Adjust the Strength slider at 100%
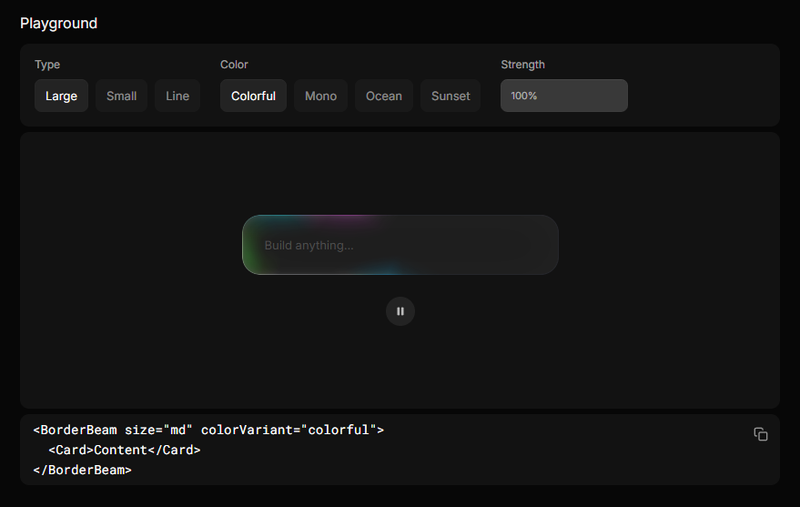Screen dimensions: 800x507 coord(564,95)
